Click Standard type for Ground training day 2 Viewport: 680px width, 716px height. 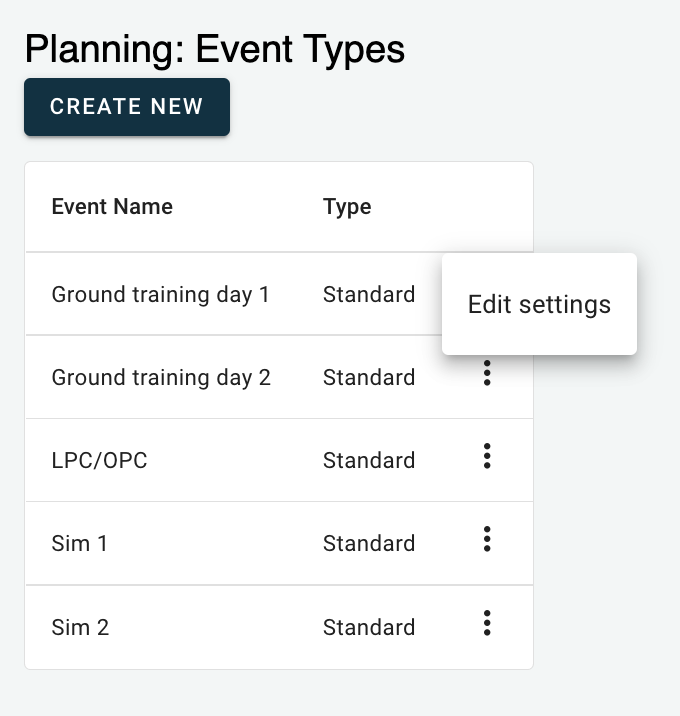pyautogui.click(x=369, y=378)
